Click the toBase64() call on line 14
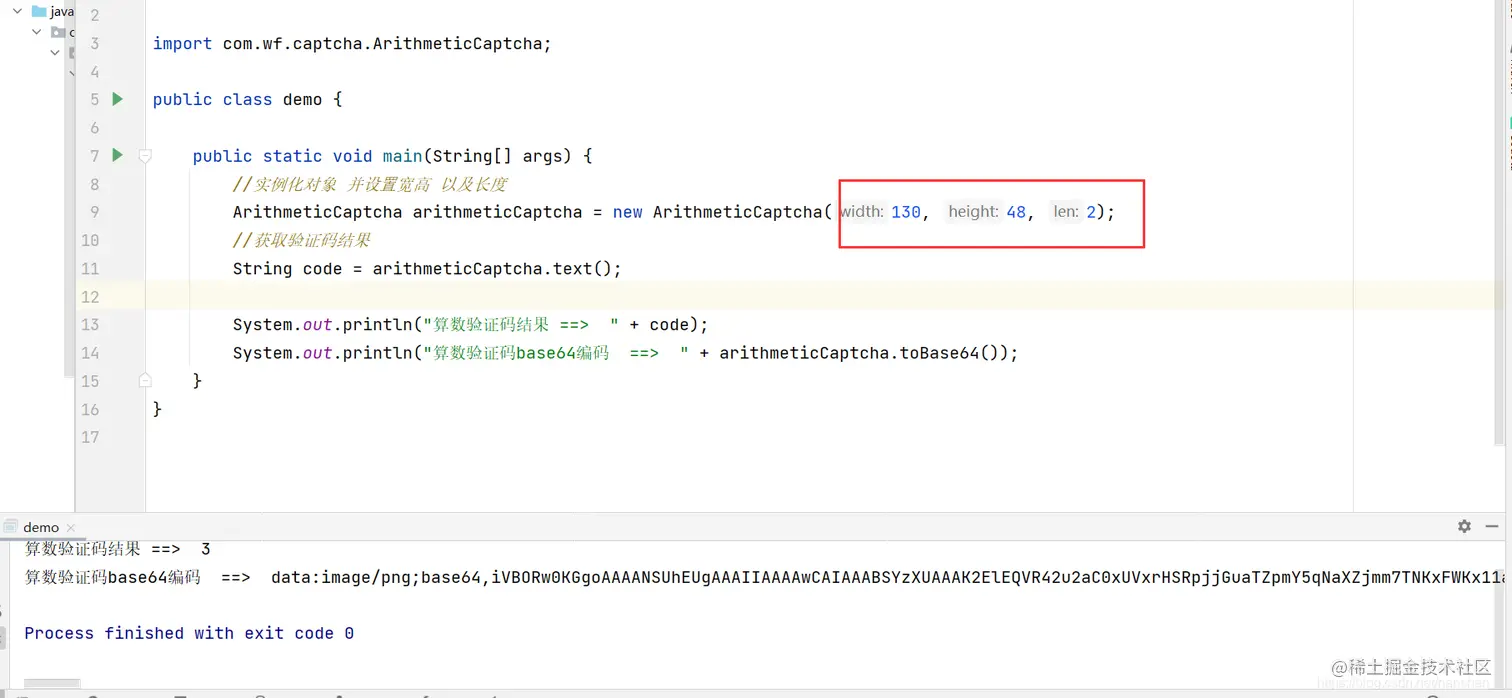 949,353
